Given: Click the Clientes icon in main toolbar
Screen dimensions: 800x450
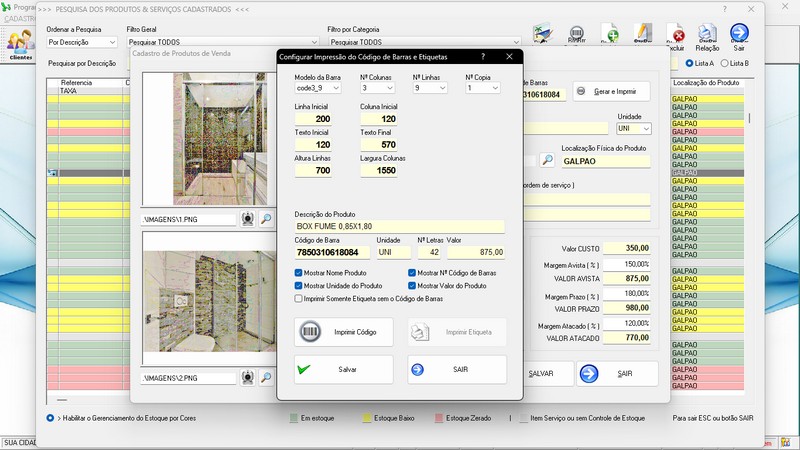Looking at the screenshot, I should point(20,43).
